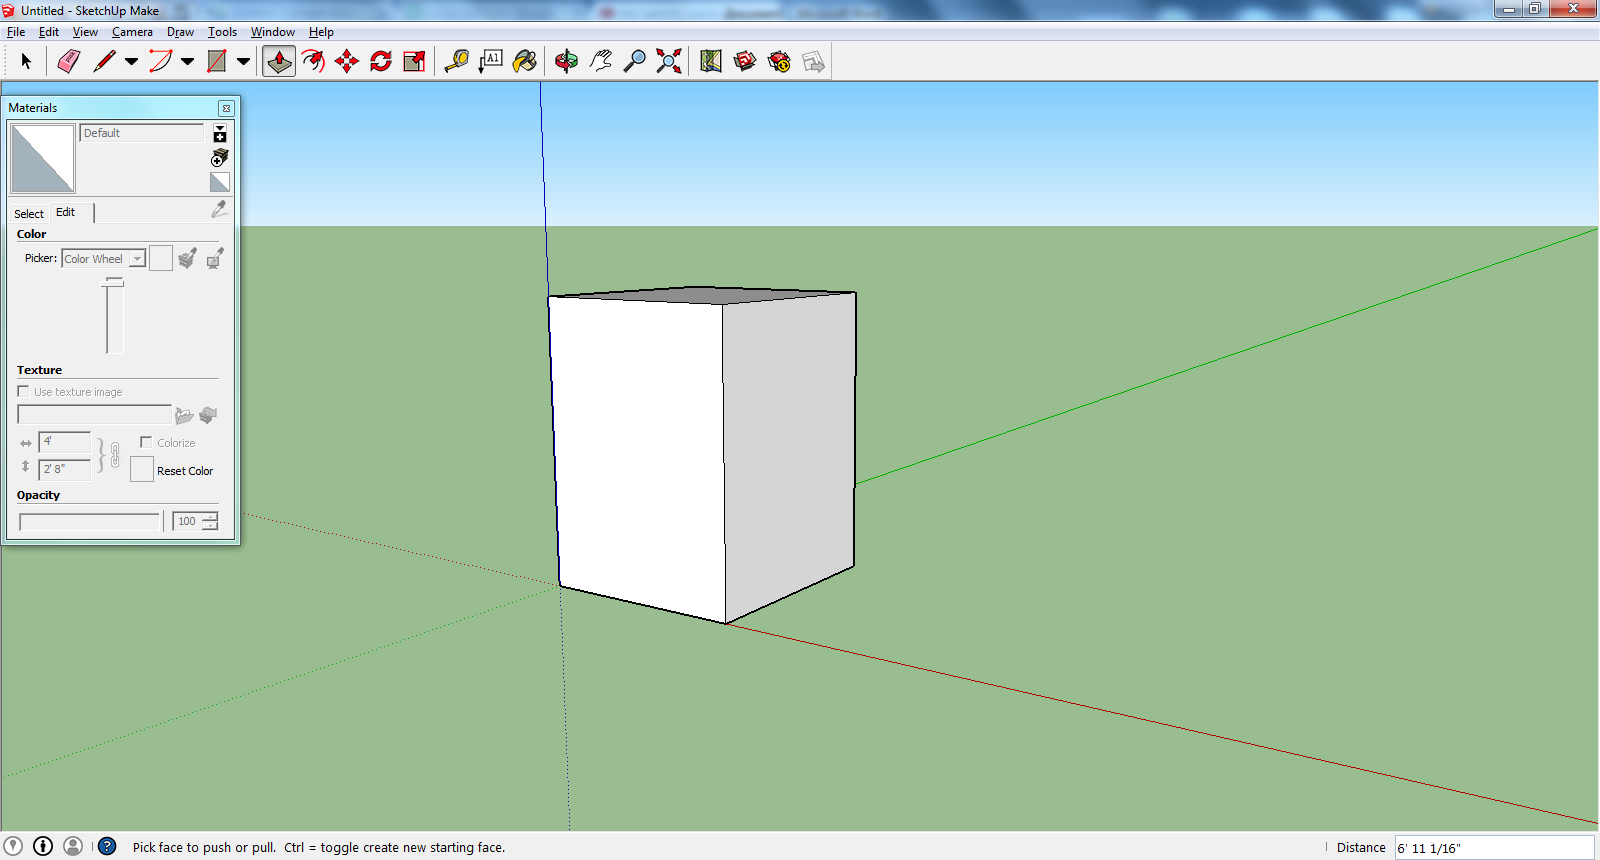Image resolution: width=1600 pixels, height=860 pixels.
Task: Click the Create Material icon
Action: [220, 157]
